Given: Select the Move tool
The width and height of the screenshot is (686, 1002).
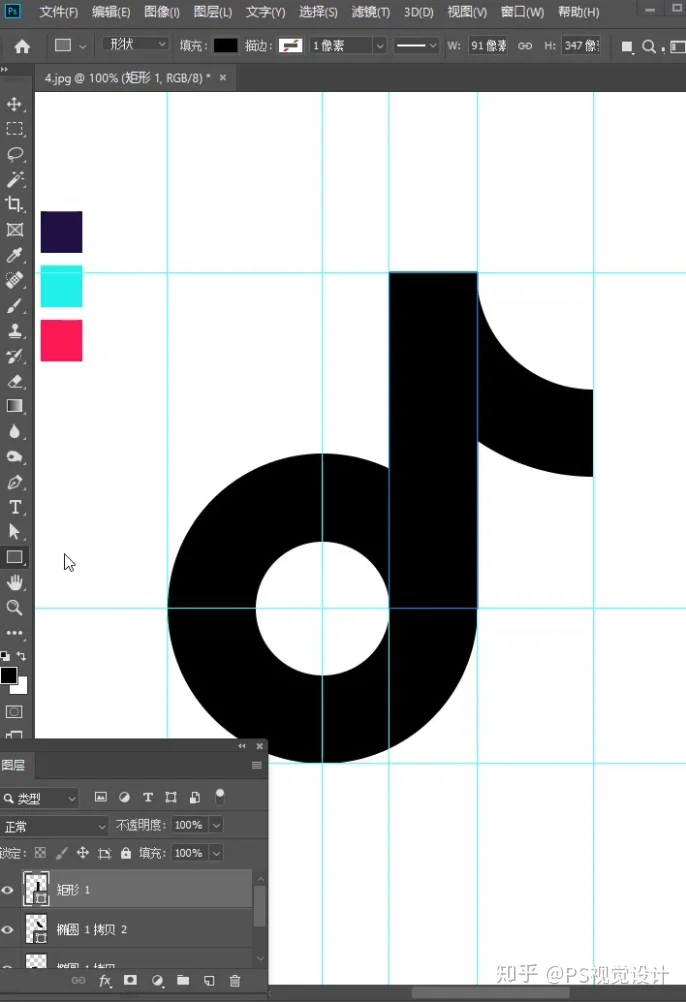Looking at the screenshot, I should point(14,104).
